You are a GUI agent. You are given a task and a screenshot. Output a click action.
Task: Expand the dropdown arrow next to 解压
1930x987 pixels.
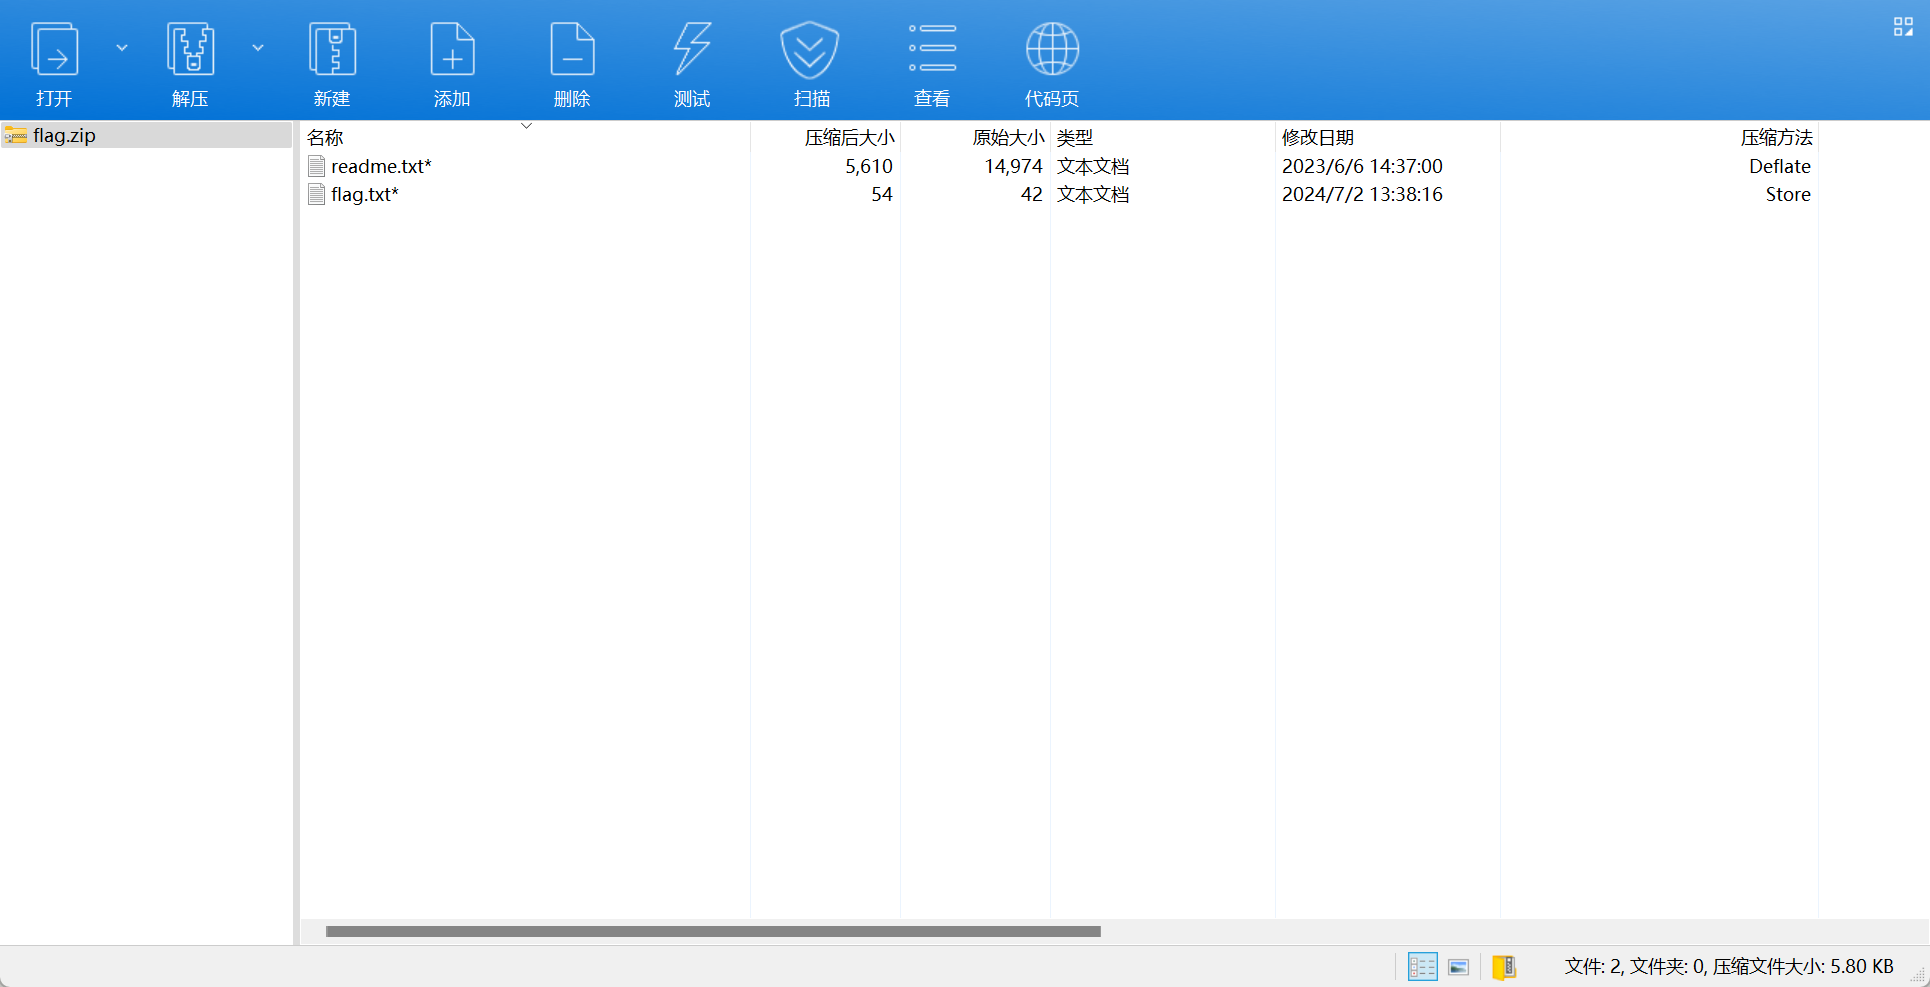click(258, 47)
